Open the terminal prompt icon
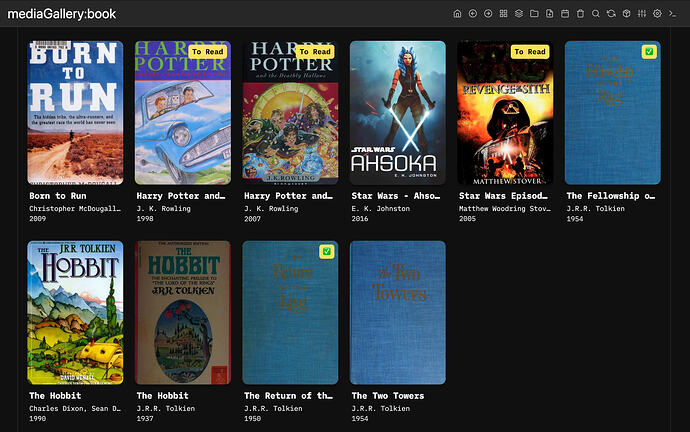This screenshot has height=432, width=690. point(672,14)
